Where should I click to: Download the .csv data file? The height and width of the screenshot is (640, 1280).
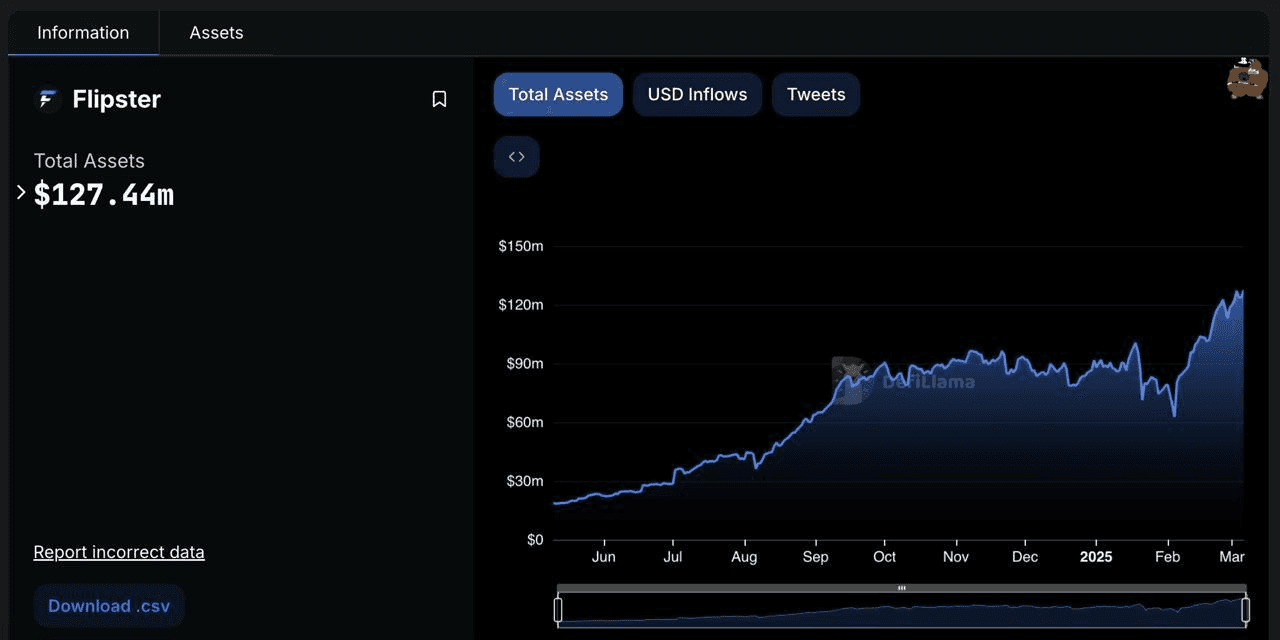[109, 606]
